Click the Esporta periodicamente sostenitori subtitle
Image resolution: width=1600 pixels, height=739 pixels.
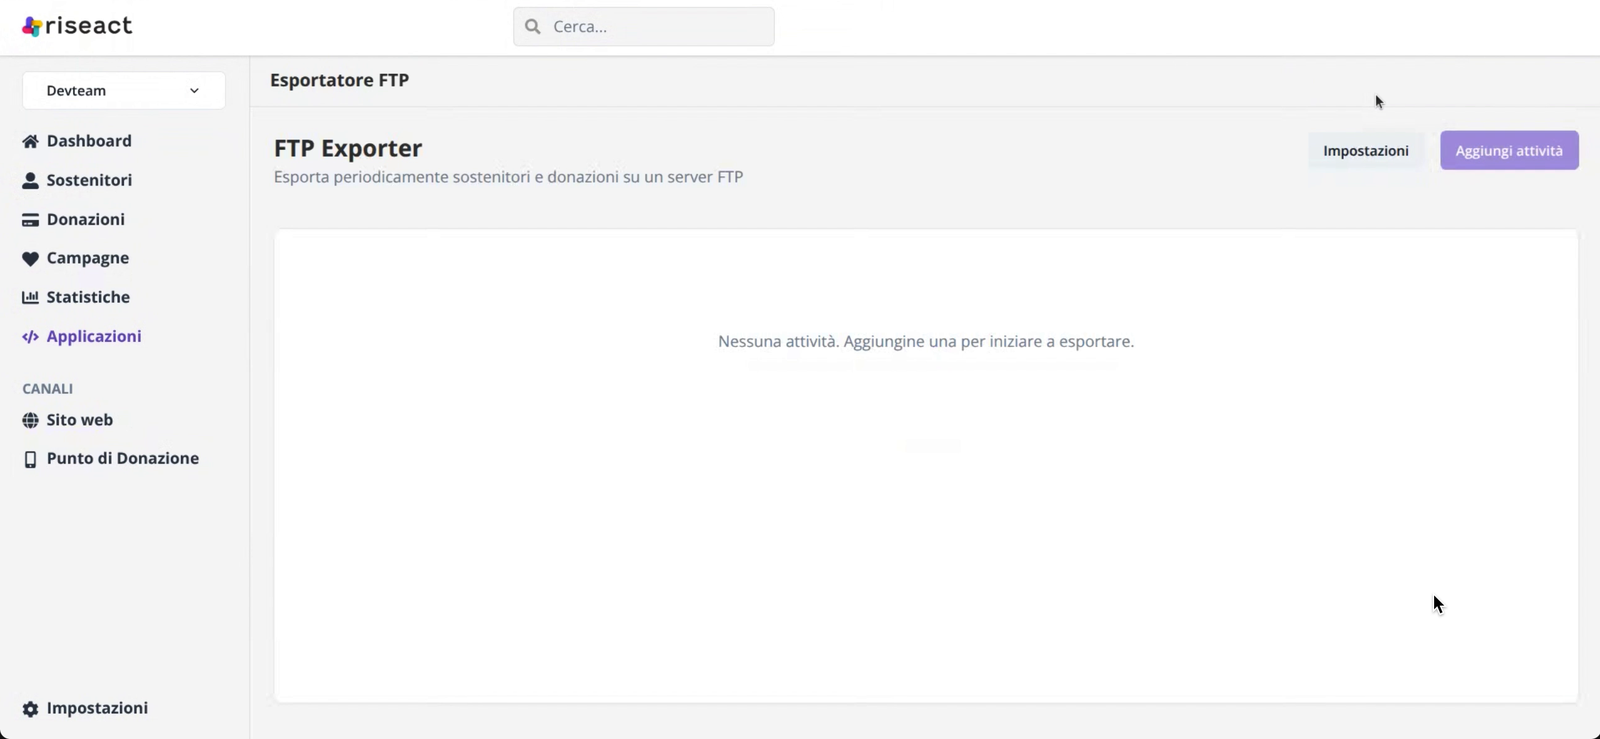click(508, 177)
